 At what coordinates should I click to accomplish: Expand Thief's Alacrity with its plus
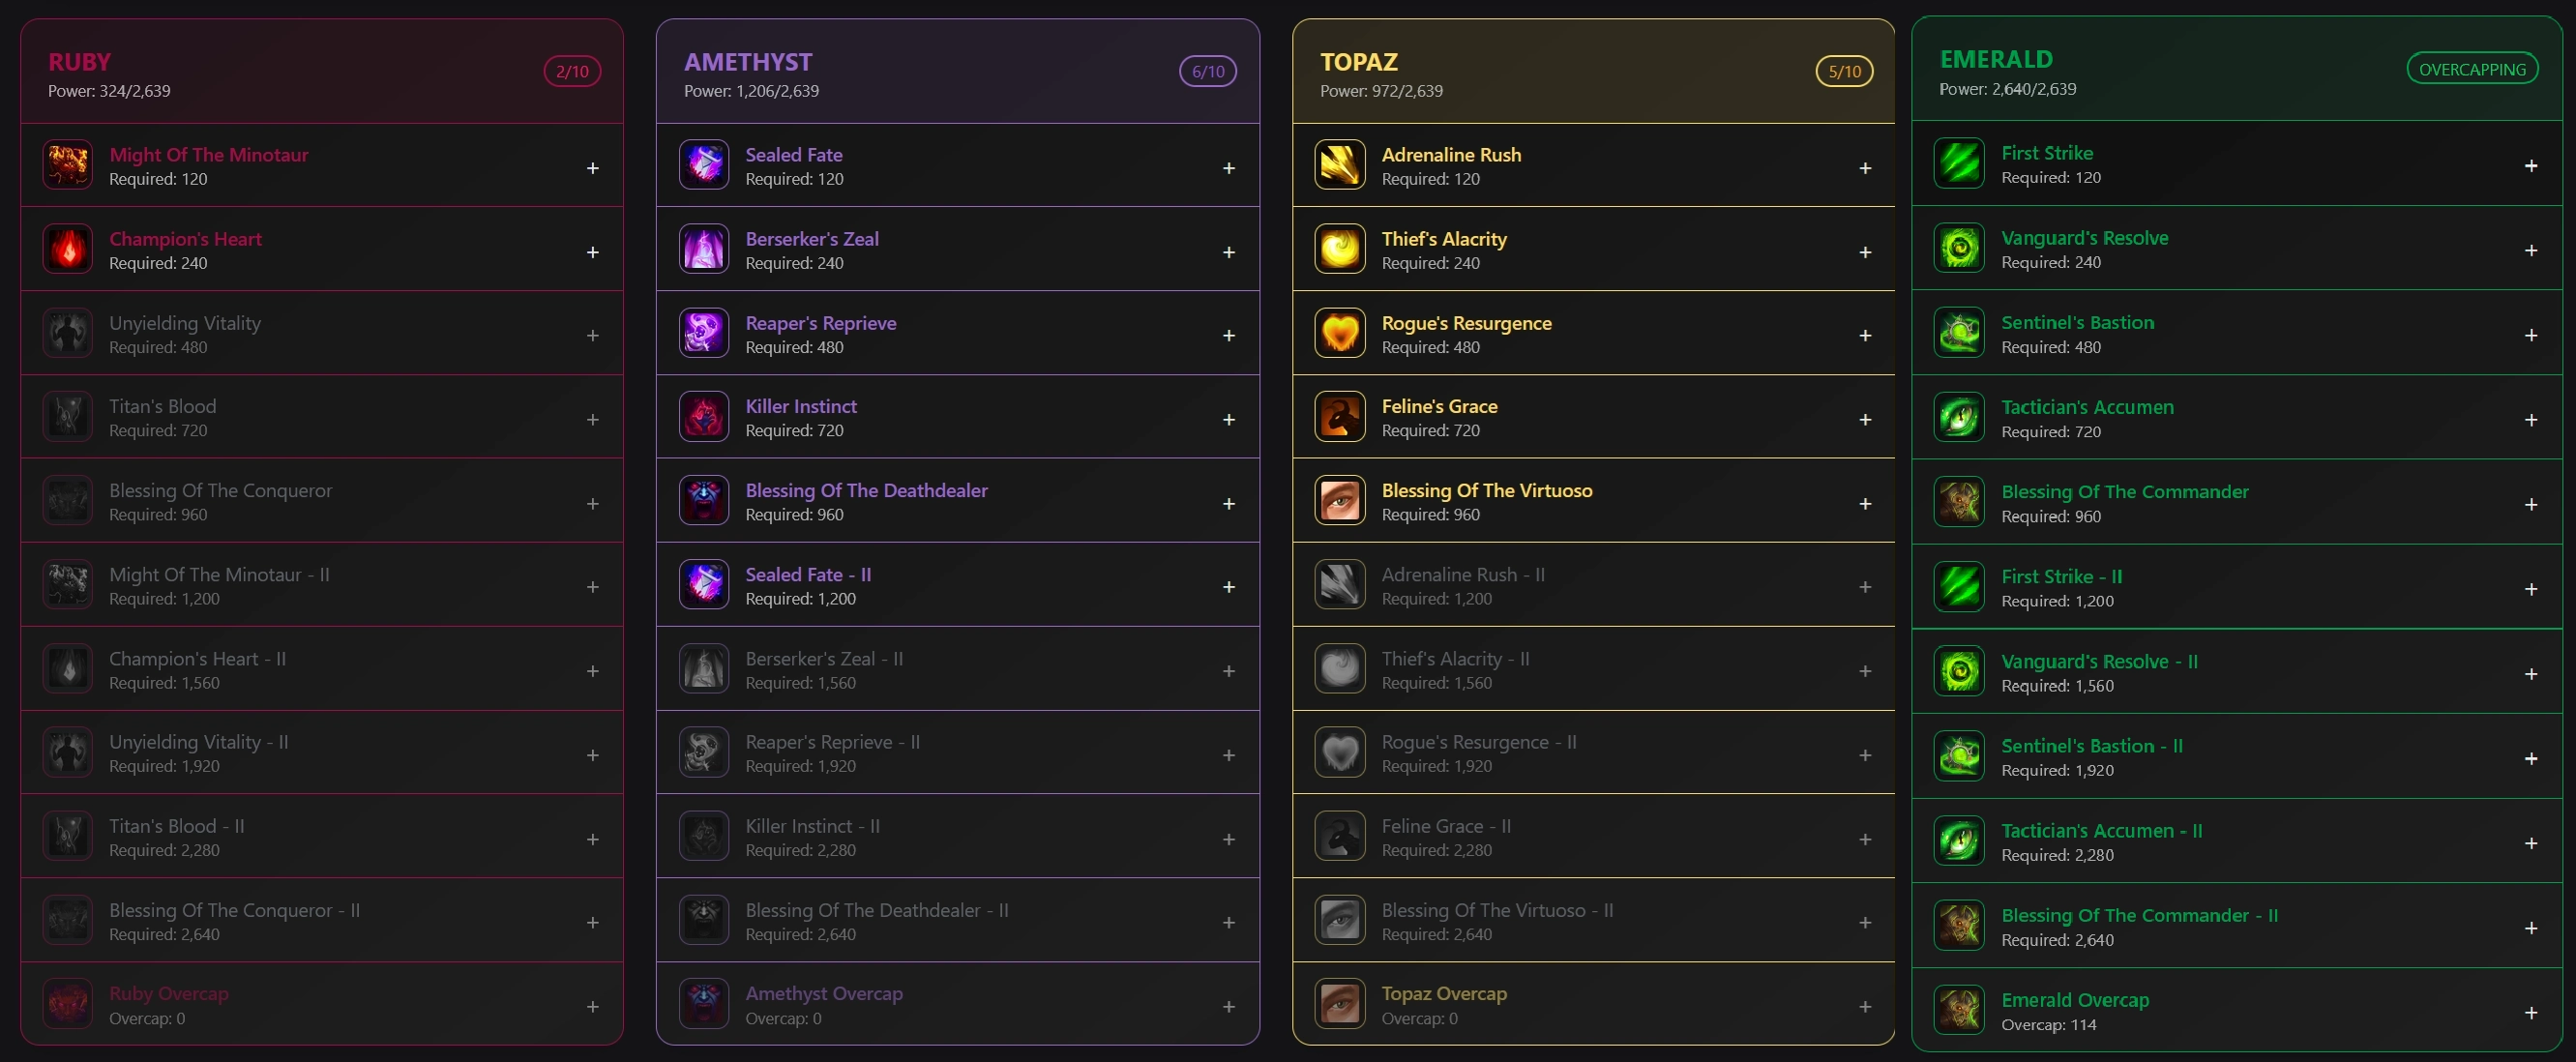click(1865, 252)
